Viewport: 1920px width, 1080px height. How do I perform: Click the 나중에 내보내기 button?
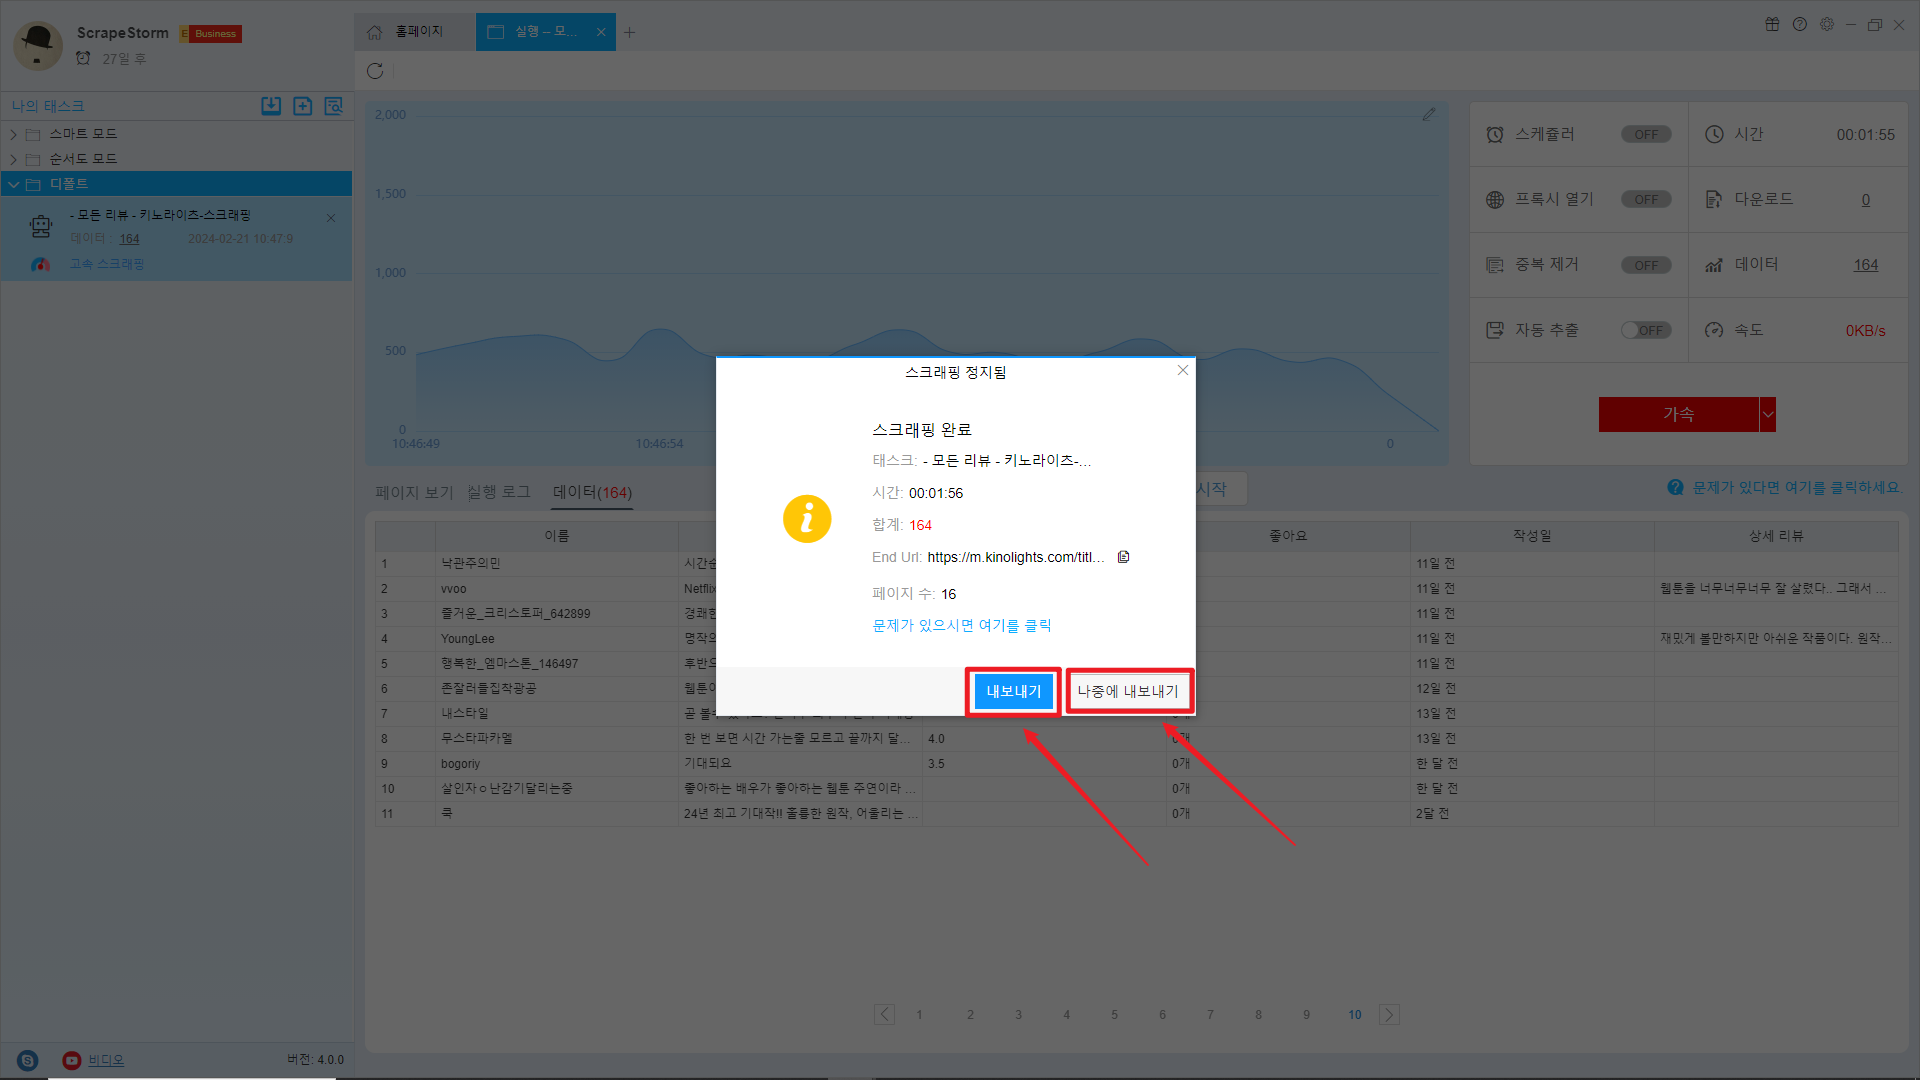pos(1128,691)
